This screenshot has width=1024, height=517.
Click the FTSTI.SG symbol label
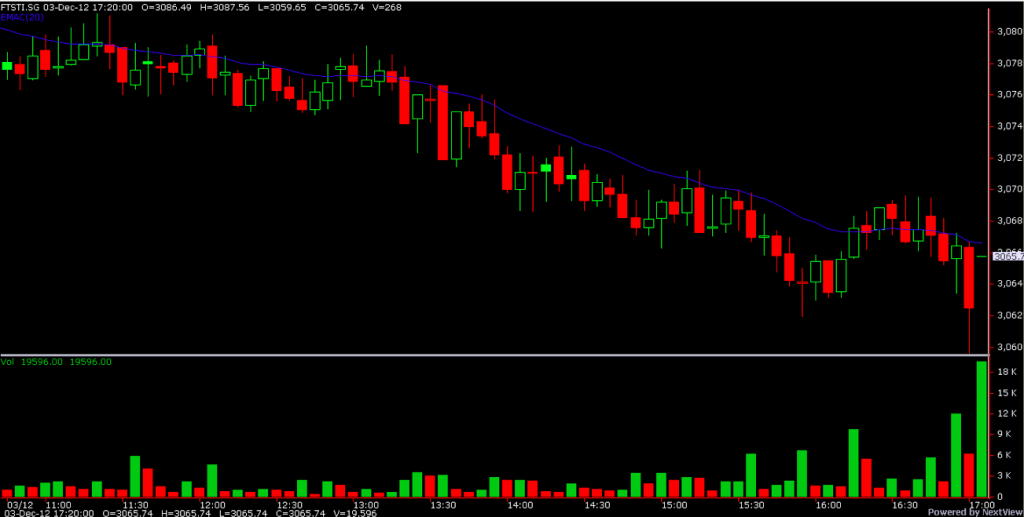(21, 6)
